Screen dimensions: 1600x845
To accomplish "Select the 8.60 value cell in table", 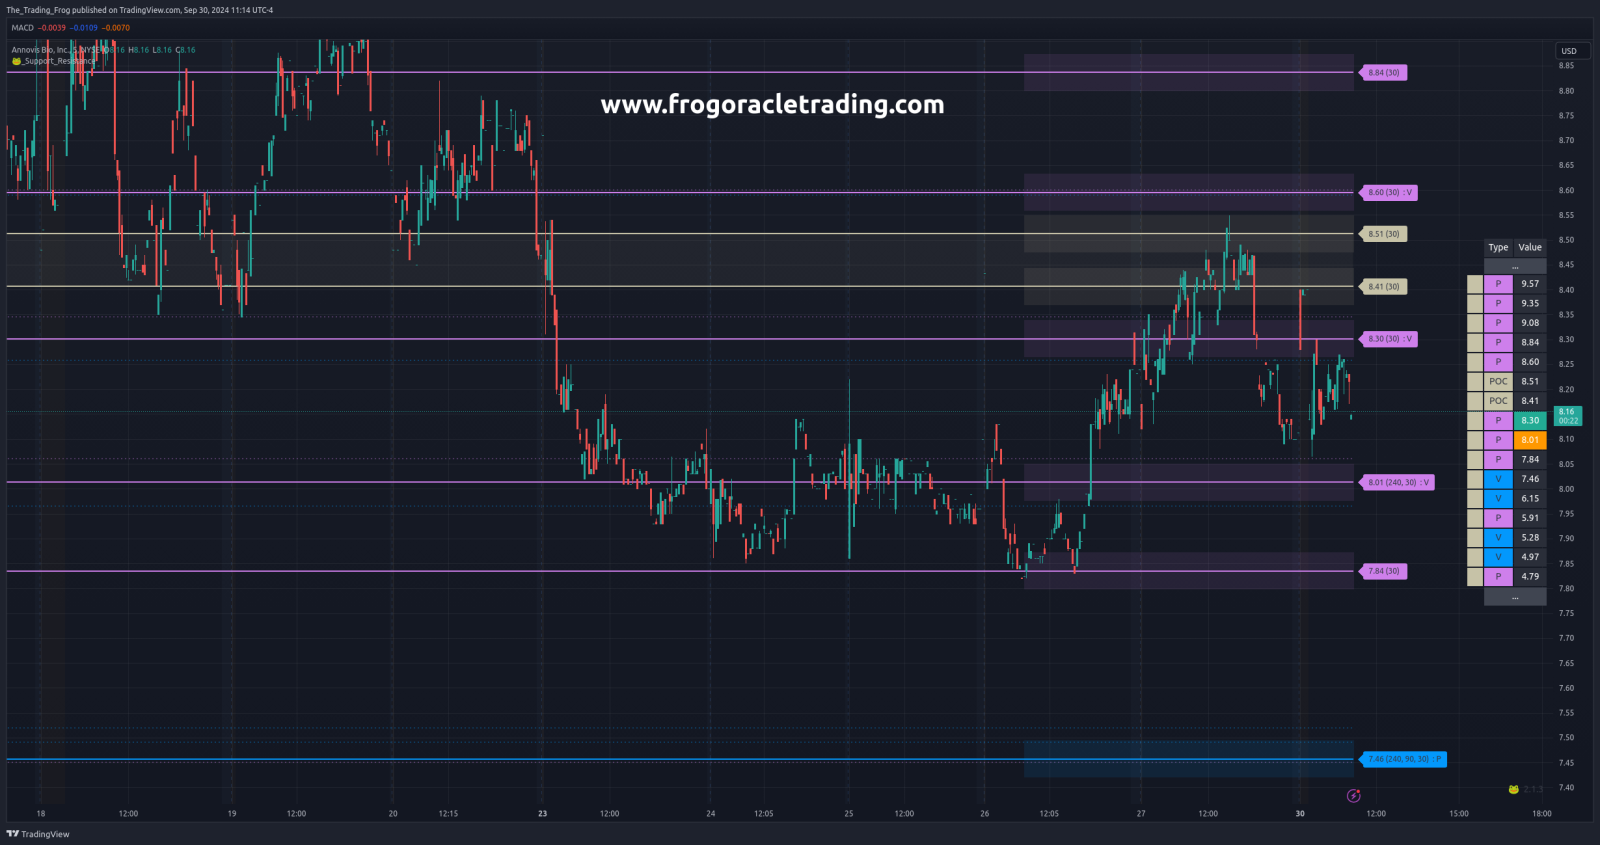I will (1530, 362).
